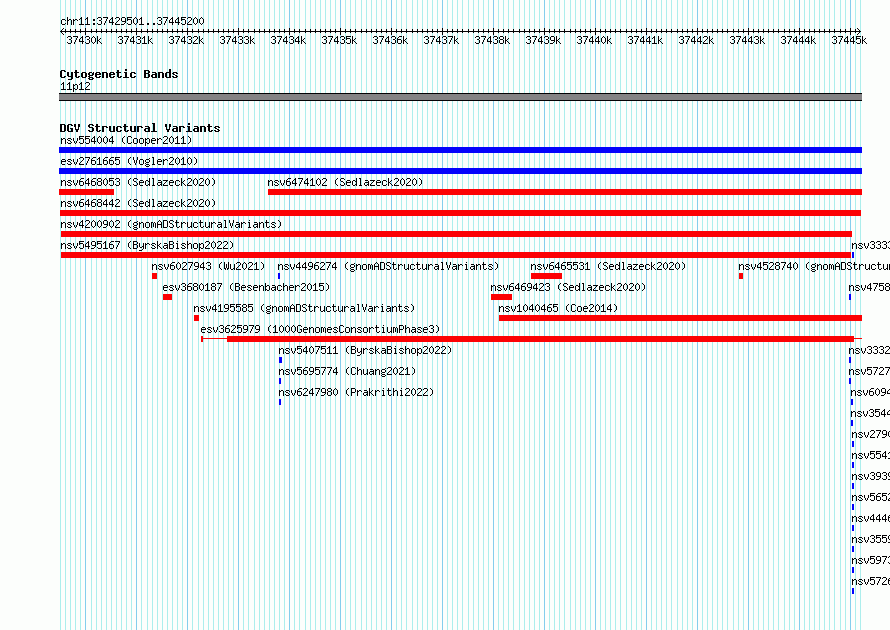The width and height of the screenshot is (890, 630).
Task: Open variant nsv5695774 (Chuang2021) label
Action: click(x=347, y=371)
